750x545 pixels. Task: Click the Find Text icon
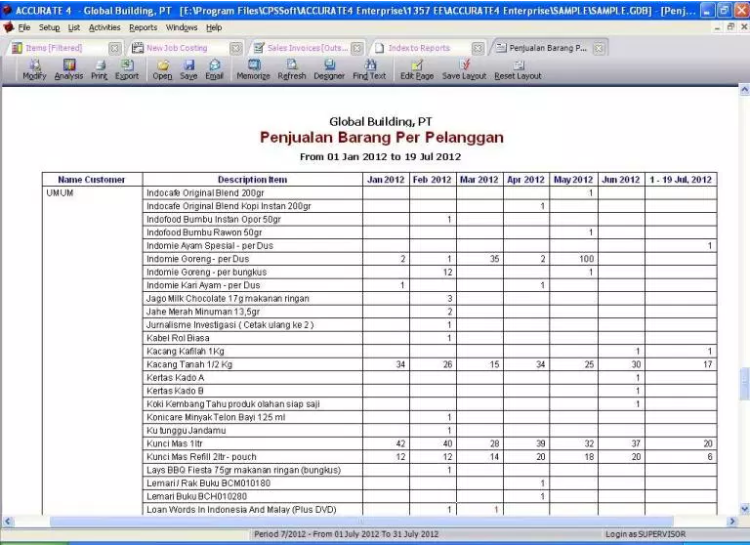pos(369,68)
